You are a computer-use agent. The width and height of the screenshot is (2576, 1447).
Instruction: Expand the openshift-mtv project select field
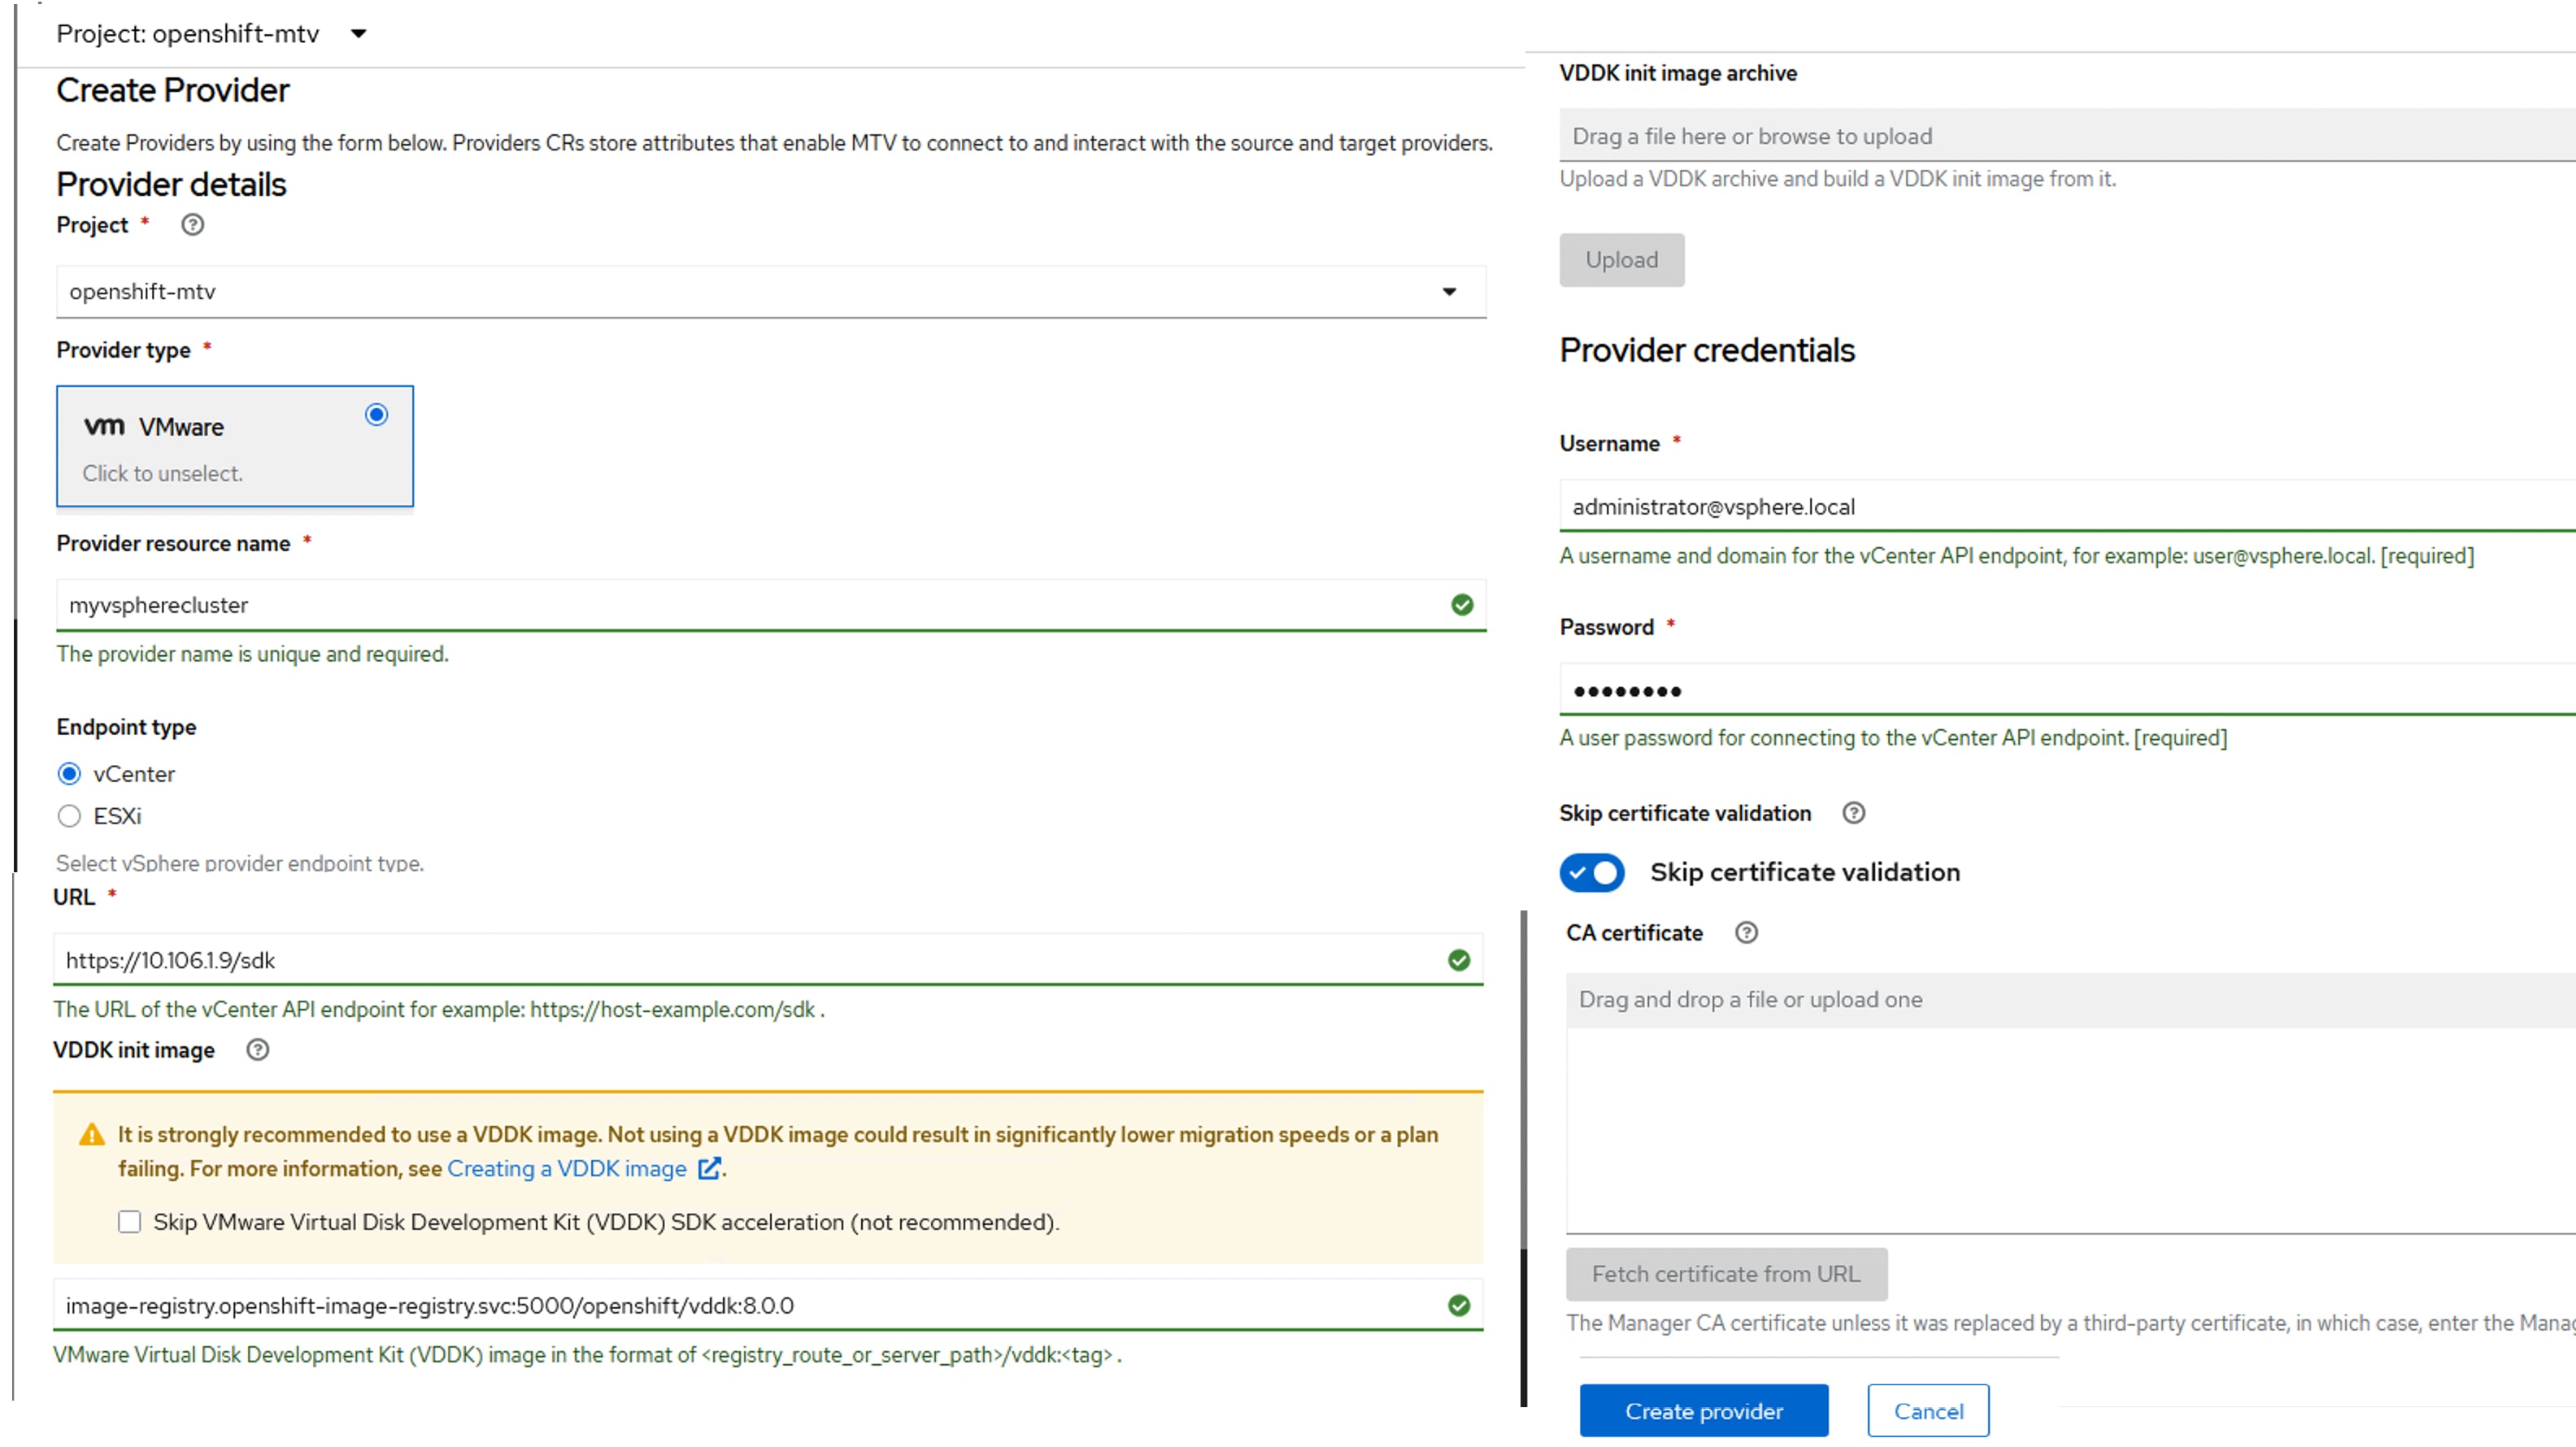(770, 292)
